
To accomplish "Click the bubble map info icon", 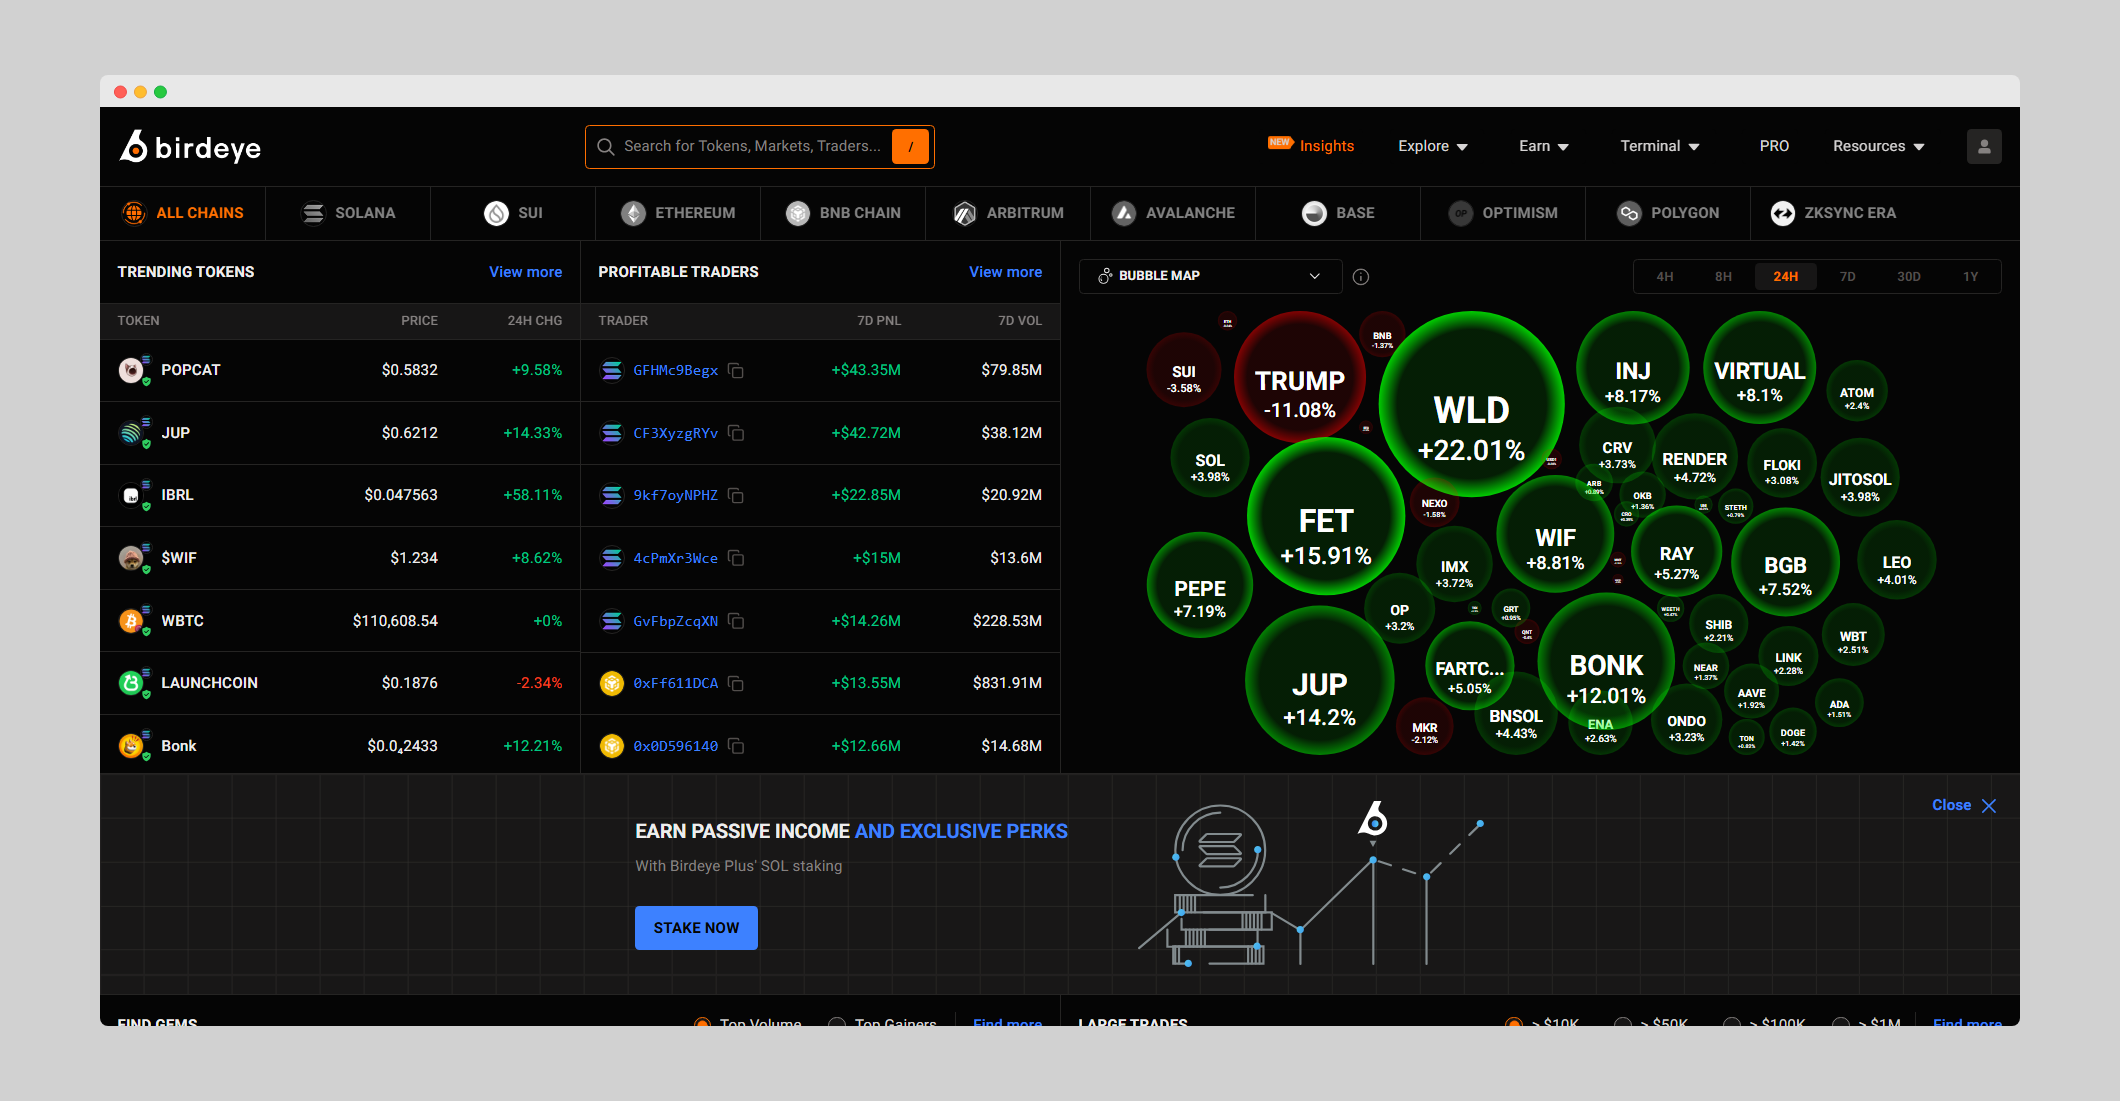I will tap(1361, 277).
